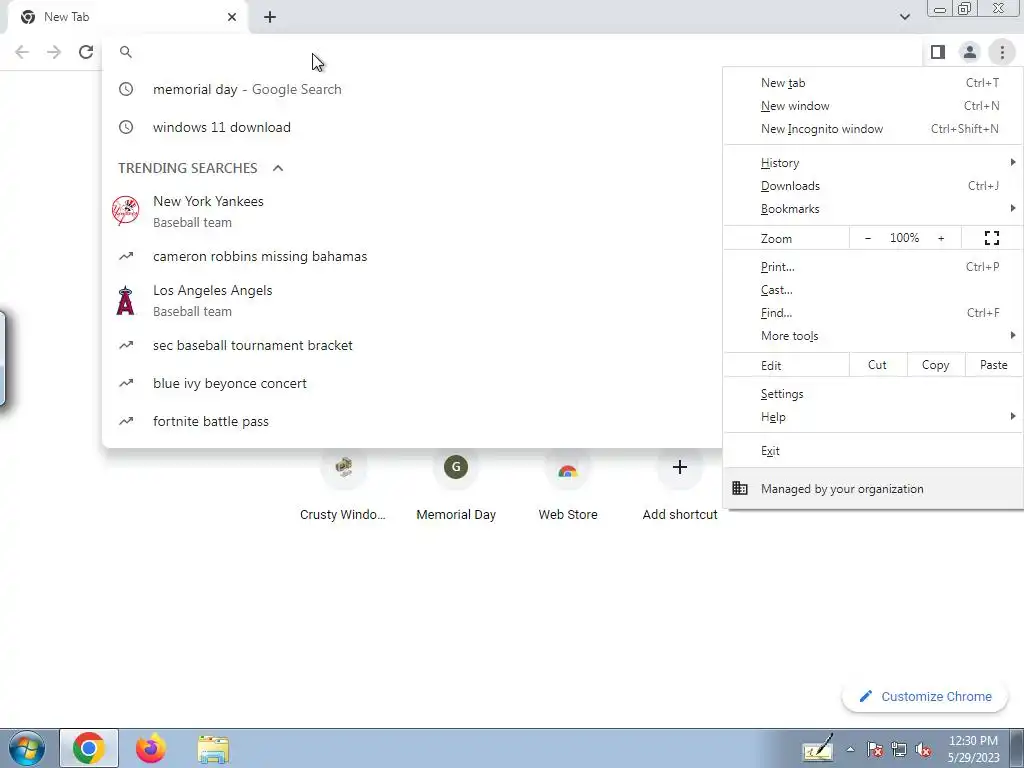Open a new tab with plus icon
This screenshot has height=768, width=1024.
(x=270, y=17)
